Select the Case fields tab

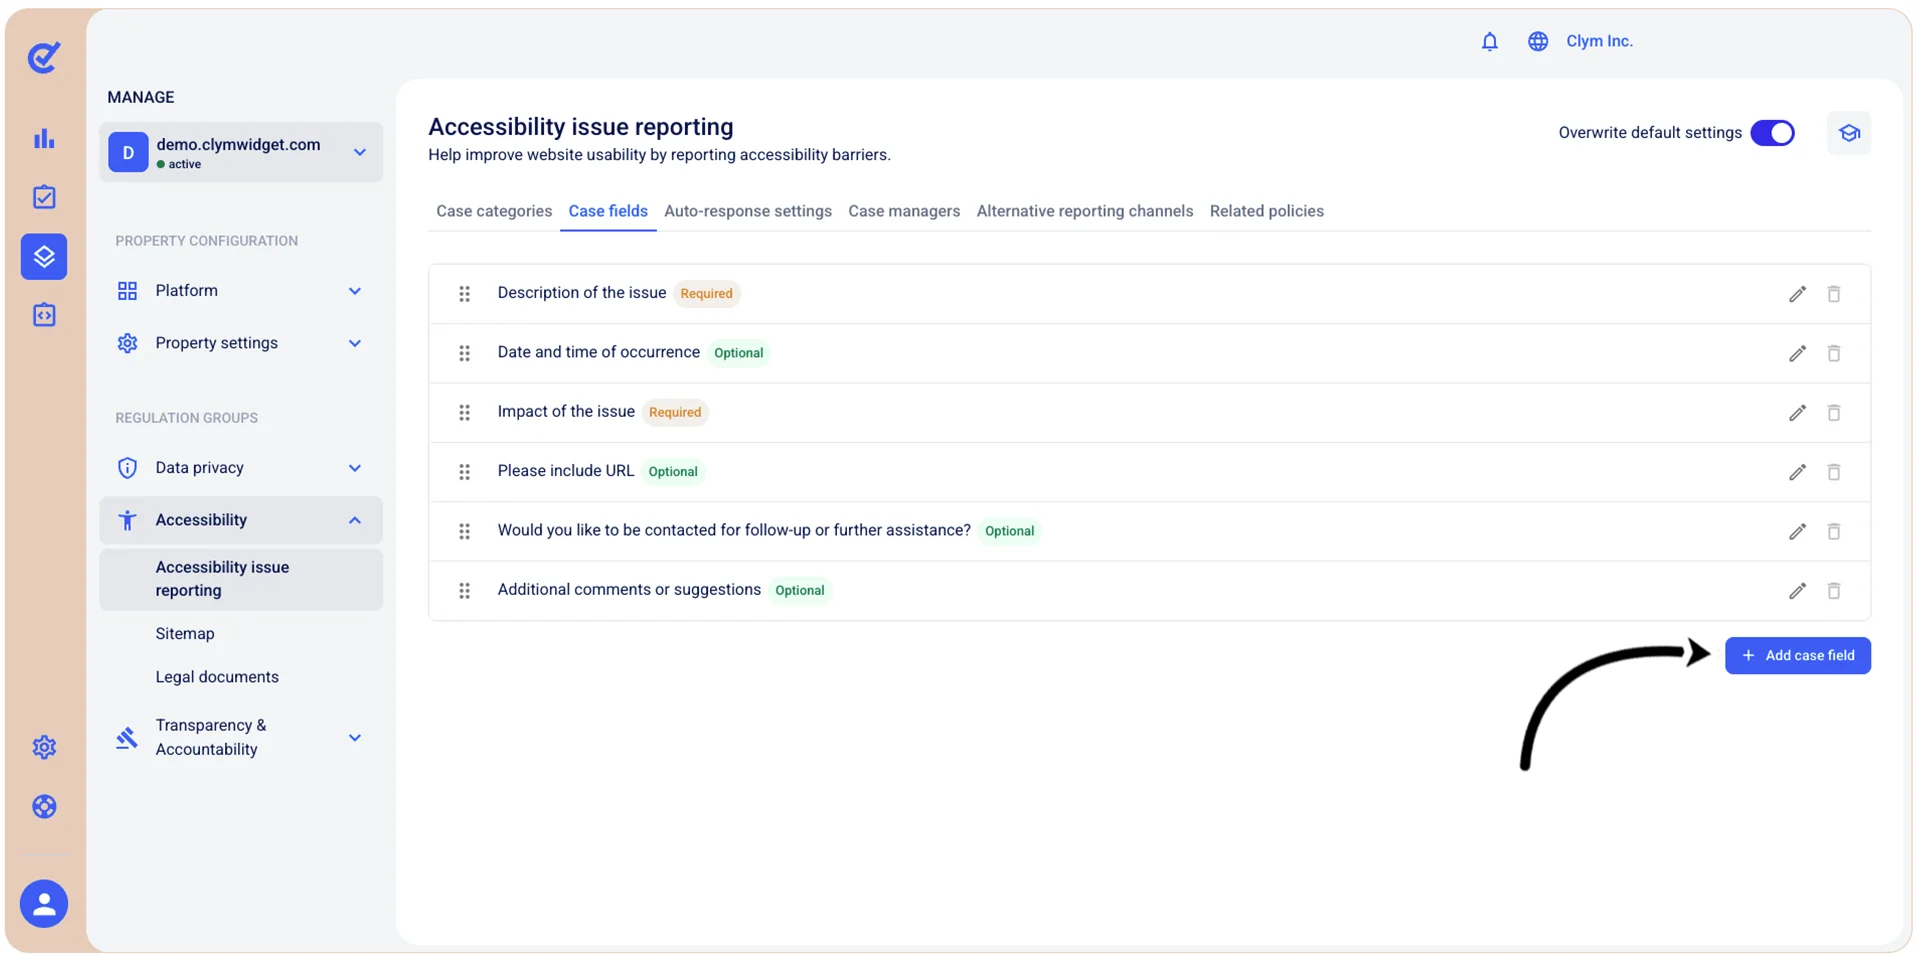point(608,211)
